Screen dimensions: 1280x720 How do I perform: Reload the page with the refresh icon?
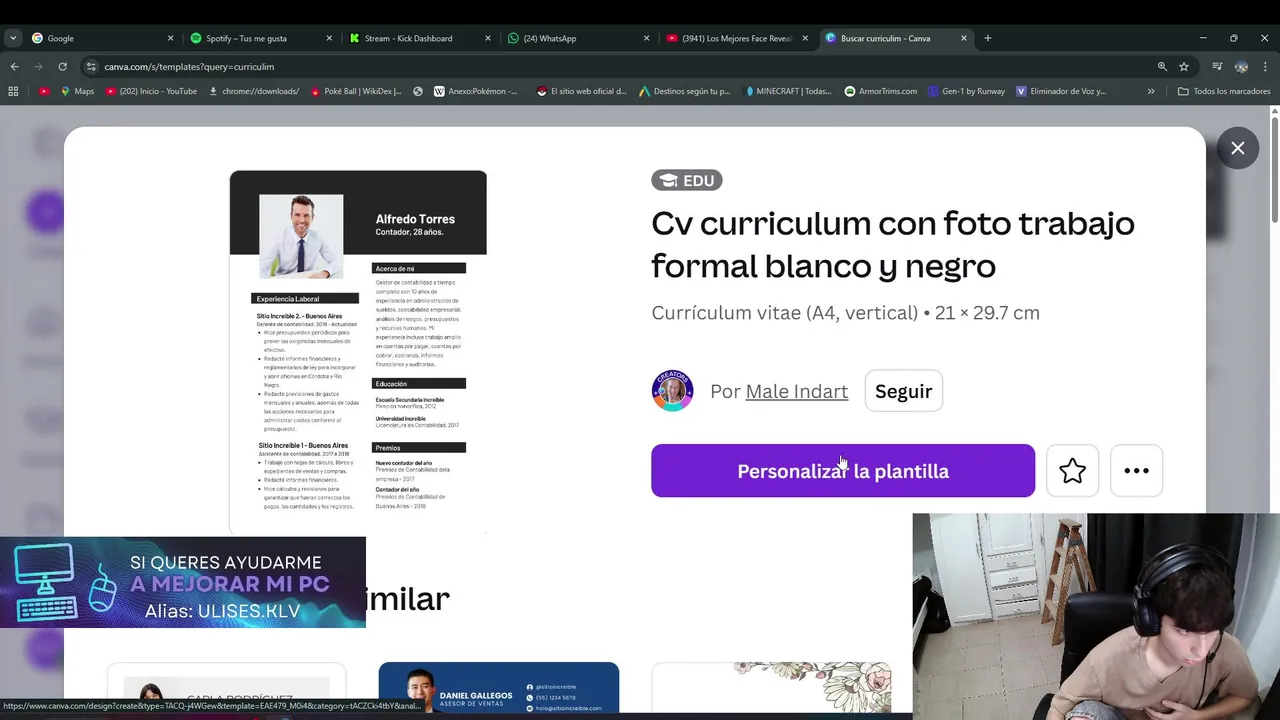click(62, 66)
